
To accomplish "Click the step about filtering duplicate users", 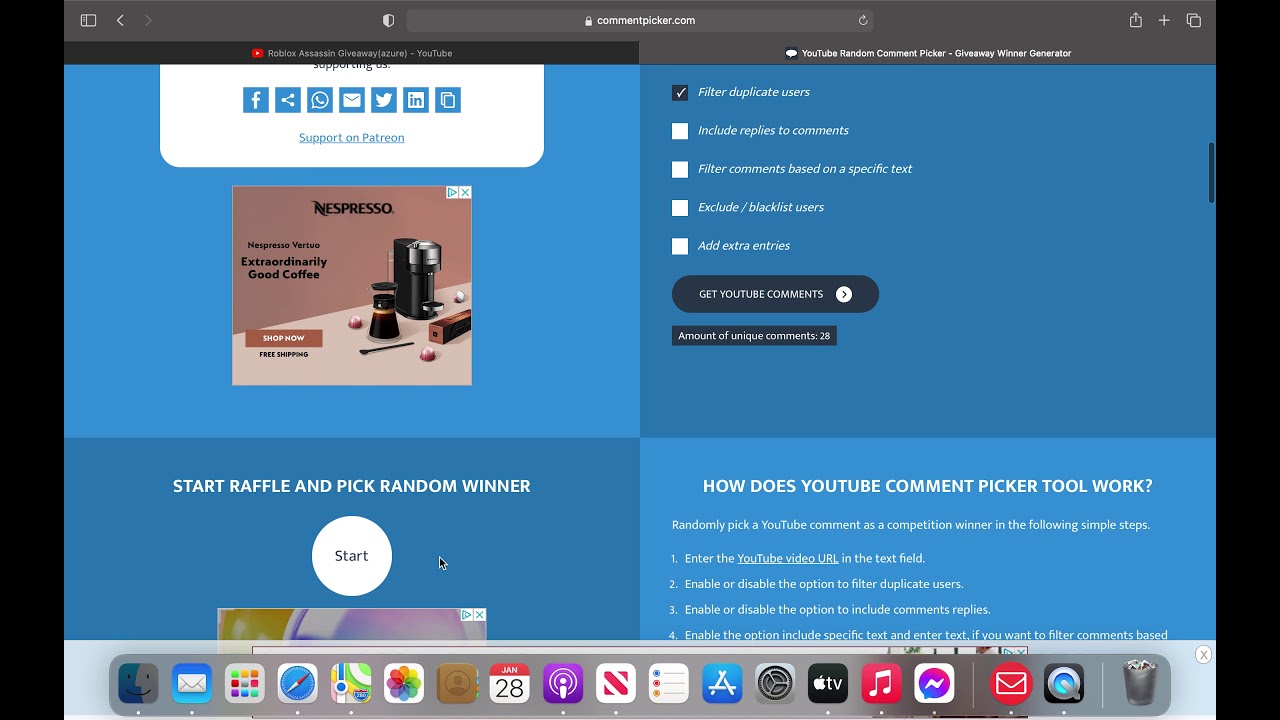I will pyautogui.click(x=824, y=584).
